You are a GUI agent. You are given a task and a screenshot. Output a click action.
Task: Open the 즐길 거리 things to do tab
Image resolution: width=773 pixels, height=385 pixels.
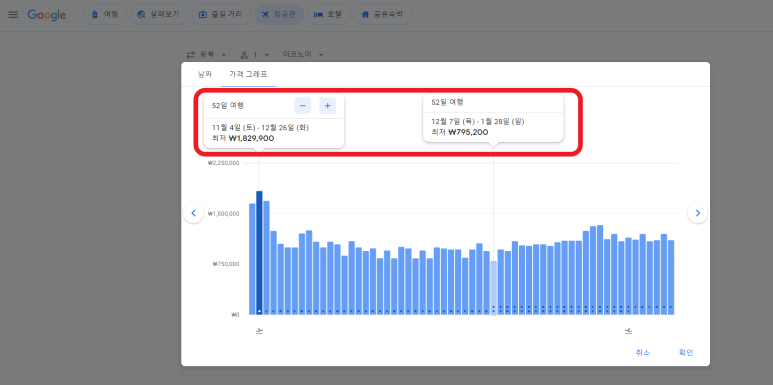pos(221,15)
